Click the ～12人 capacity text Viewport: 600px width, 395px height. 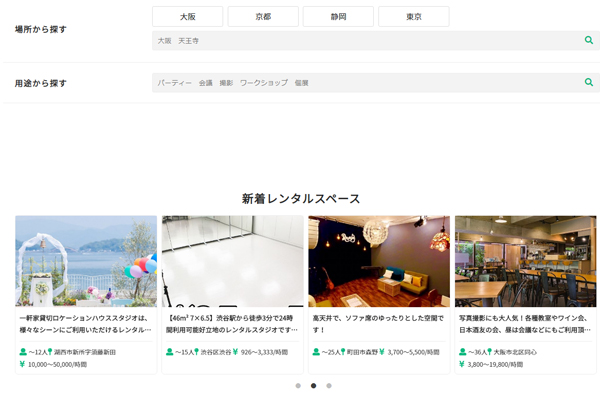38,352
